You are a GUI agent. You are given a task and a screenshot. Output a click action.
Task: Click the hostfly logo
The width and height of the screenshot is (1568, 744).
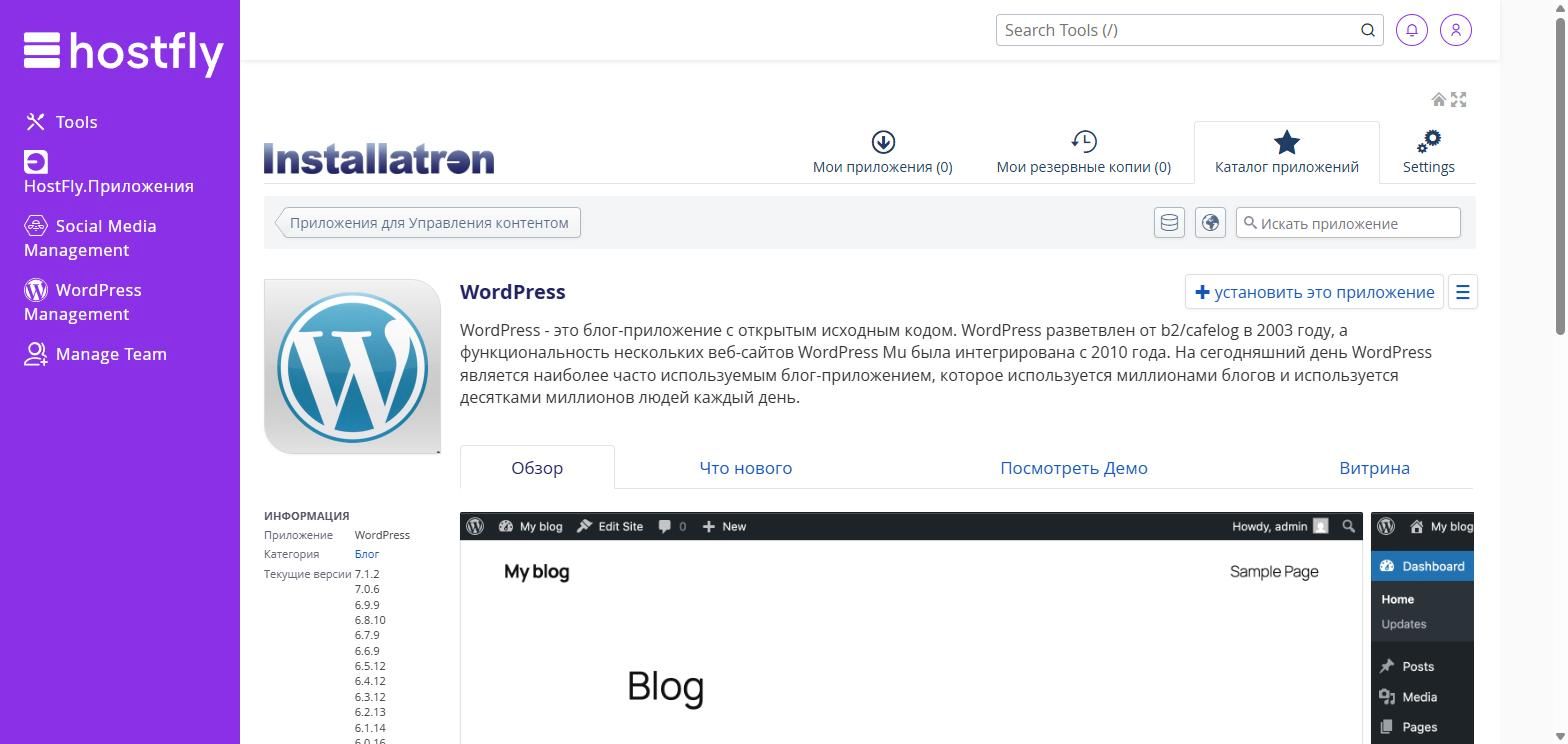123,53
